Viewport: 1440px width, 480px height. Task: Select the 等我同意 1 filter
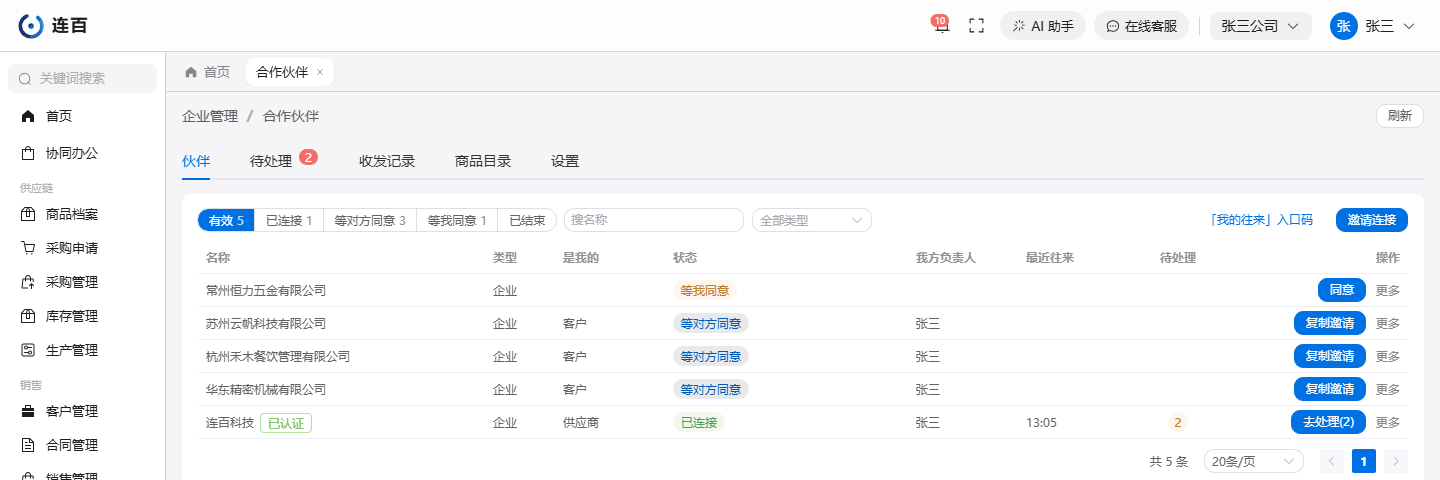[x=457, y=220]
